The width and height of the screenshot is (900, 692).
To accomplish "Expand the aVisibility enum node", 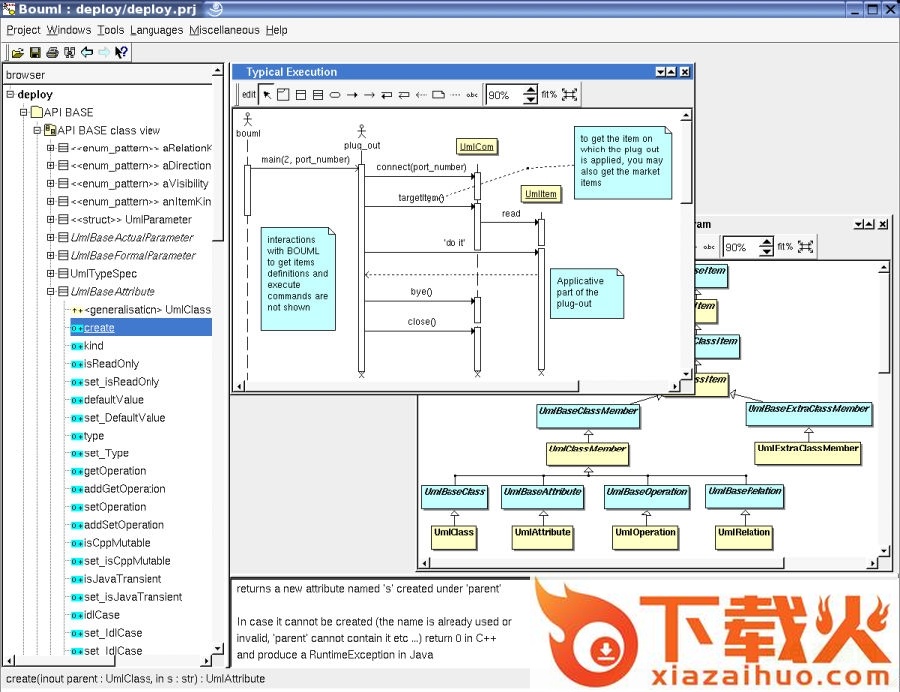I will pyautogui.click(x=51, y=184).
